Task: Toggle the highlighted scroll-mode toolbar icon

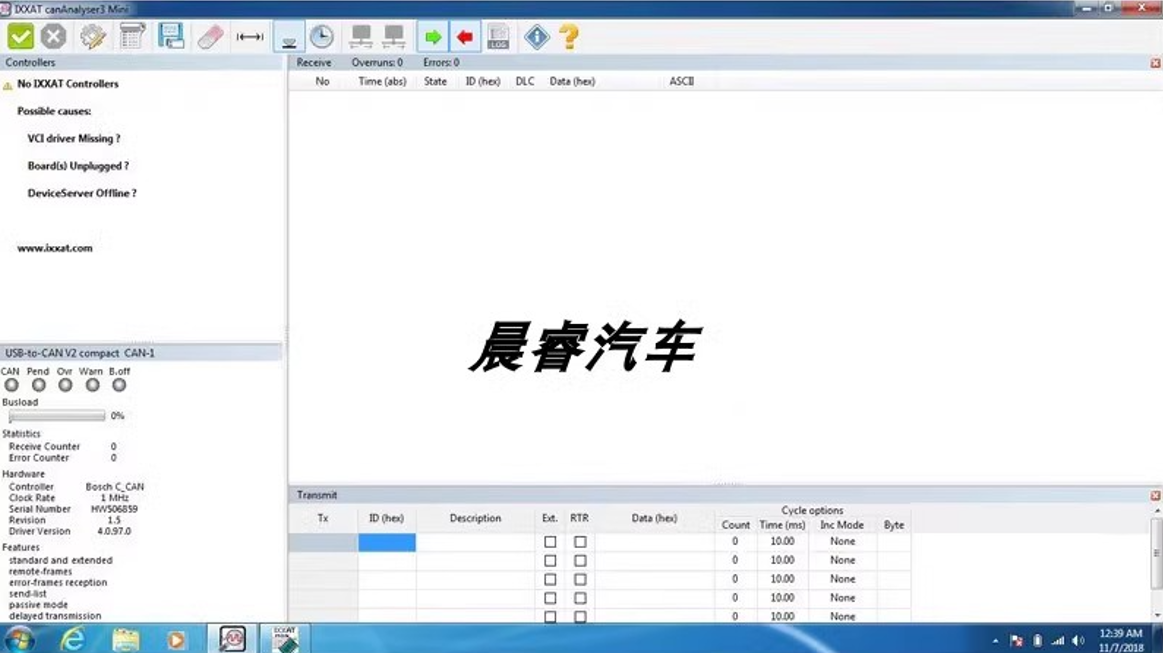Action: (x=289, y=36)
